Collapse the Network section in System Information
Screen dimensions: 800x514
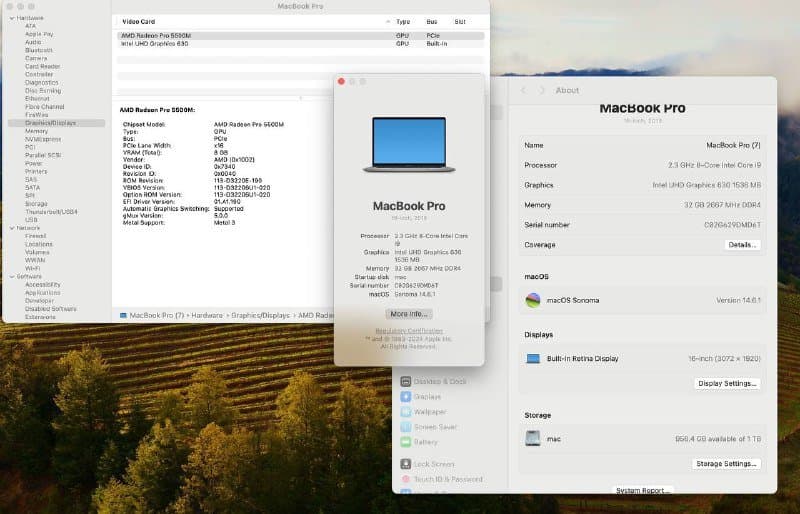pyautogui.click(x=12, y=228)
